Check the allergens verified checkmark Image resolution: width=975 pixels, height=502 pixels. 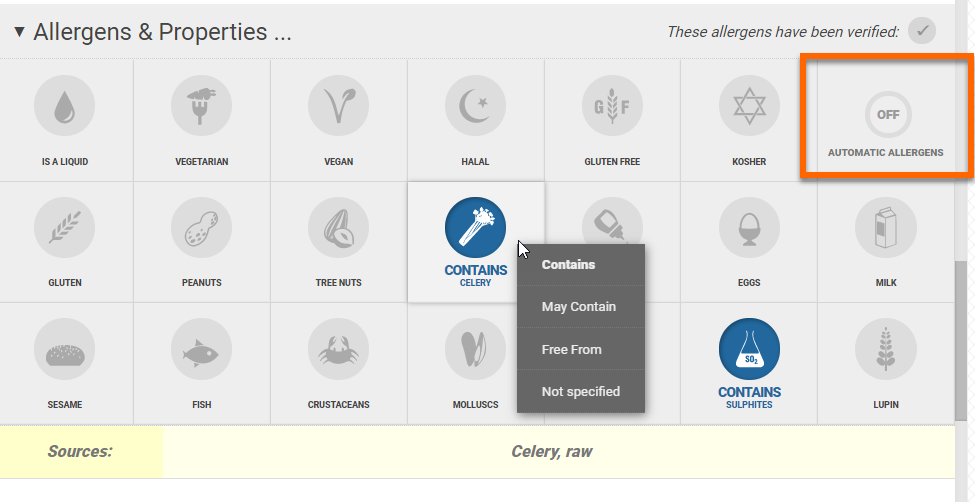pyautogui.click(x=922, y=31)
